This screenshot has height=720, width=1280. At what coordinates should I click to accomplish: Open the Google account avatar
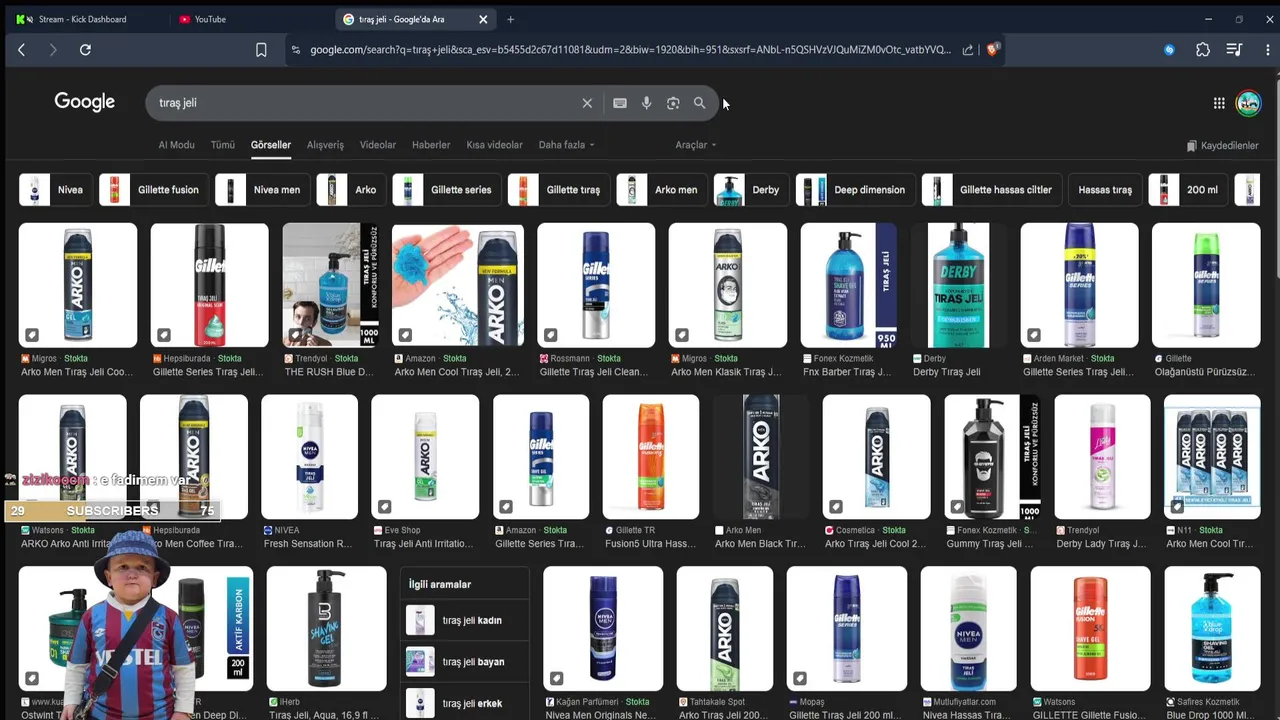coord(1248,103)
